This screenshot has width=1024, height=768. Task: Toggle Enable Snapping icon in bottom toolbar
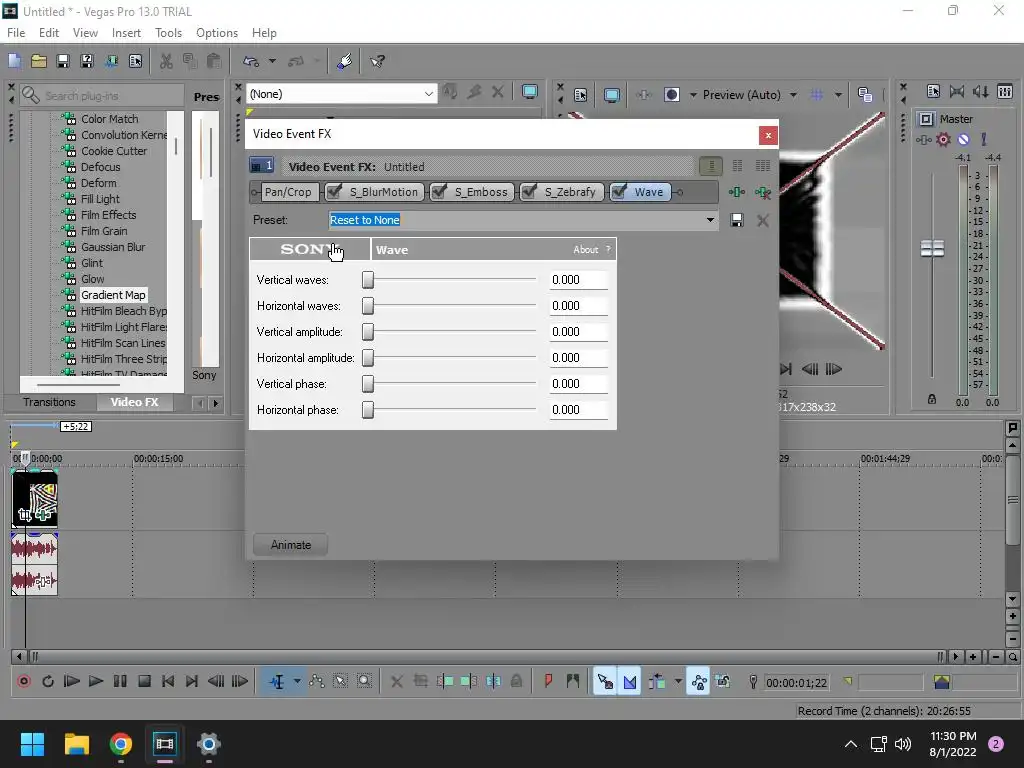605,682
